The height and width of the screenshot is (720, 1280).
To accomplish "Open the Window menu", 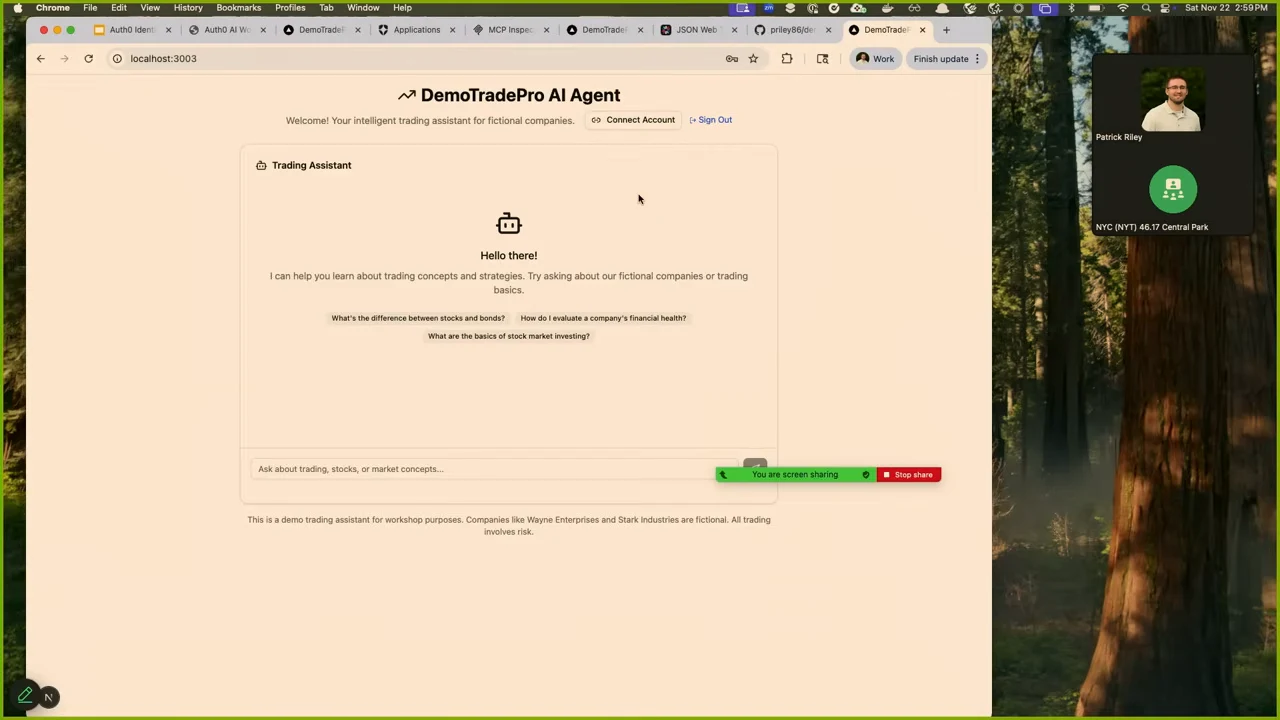I will click(x=363, y=8).
